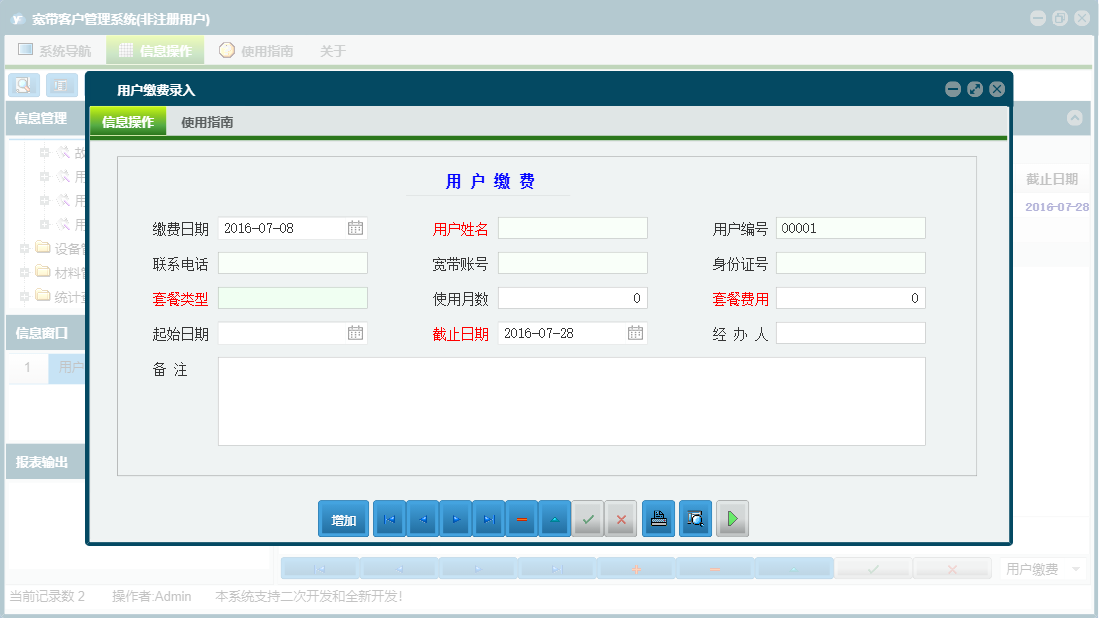Click the 增加 add button
Viewport: 1099px width, 618px height.
343,518
